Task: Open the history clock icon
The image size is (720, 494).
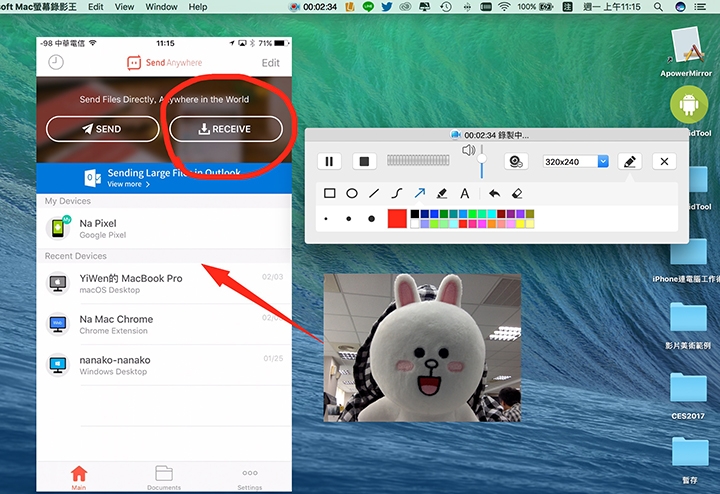Action: (x=56, y=62)
